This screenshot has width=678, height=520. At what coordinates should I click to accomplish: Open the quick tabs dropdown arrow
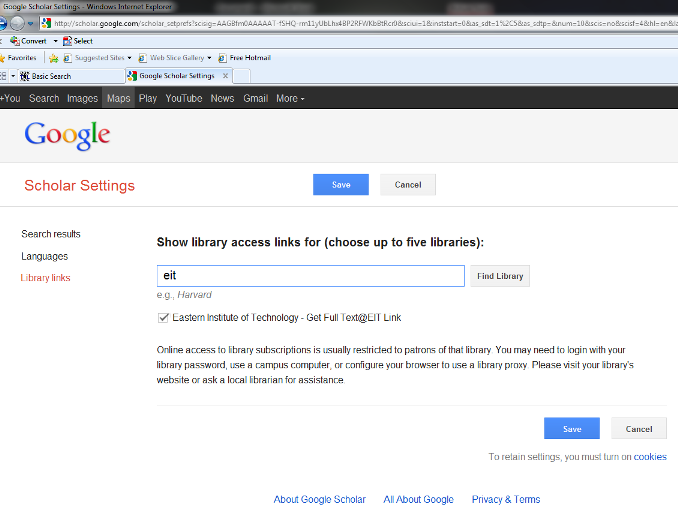coord(13,76)
